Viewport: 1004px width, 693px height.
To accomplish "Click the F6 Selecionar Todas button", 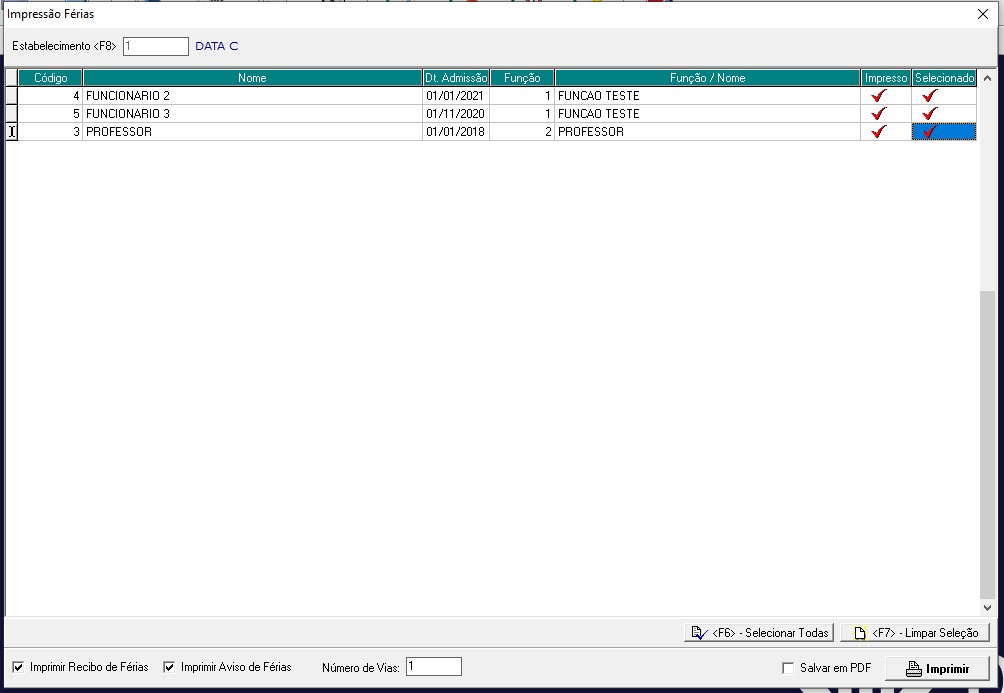I will coord(759,633).
